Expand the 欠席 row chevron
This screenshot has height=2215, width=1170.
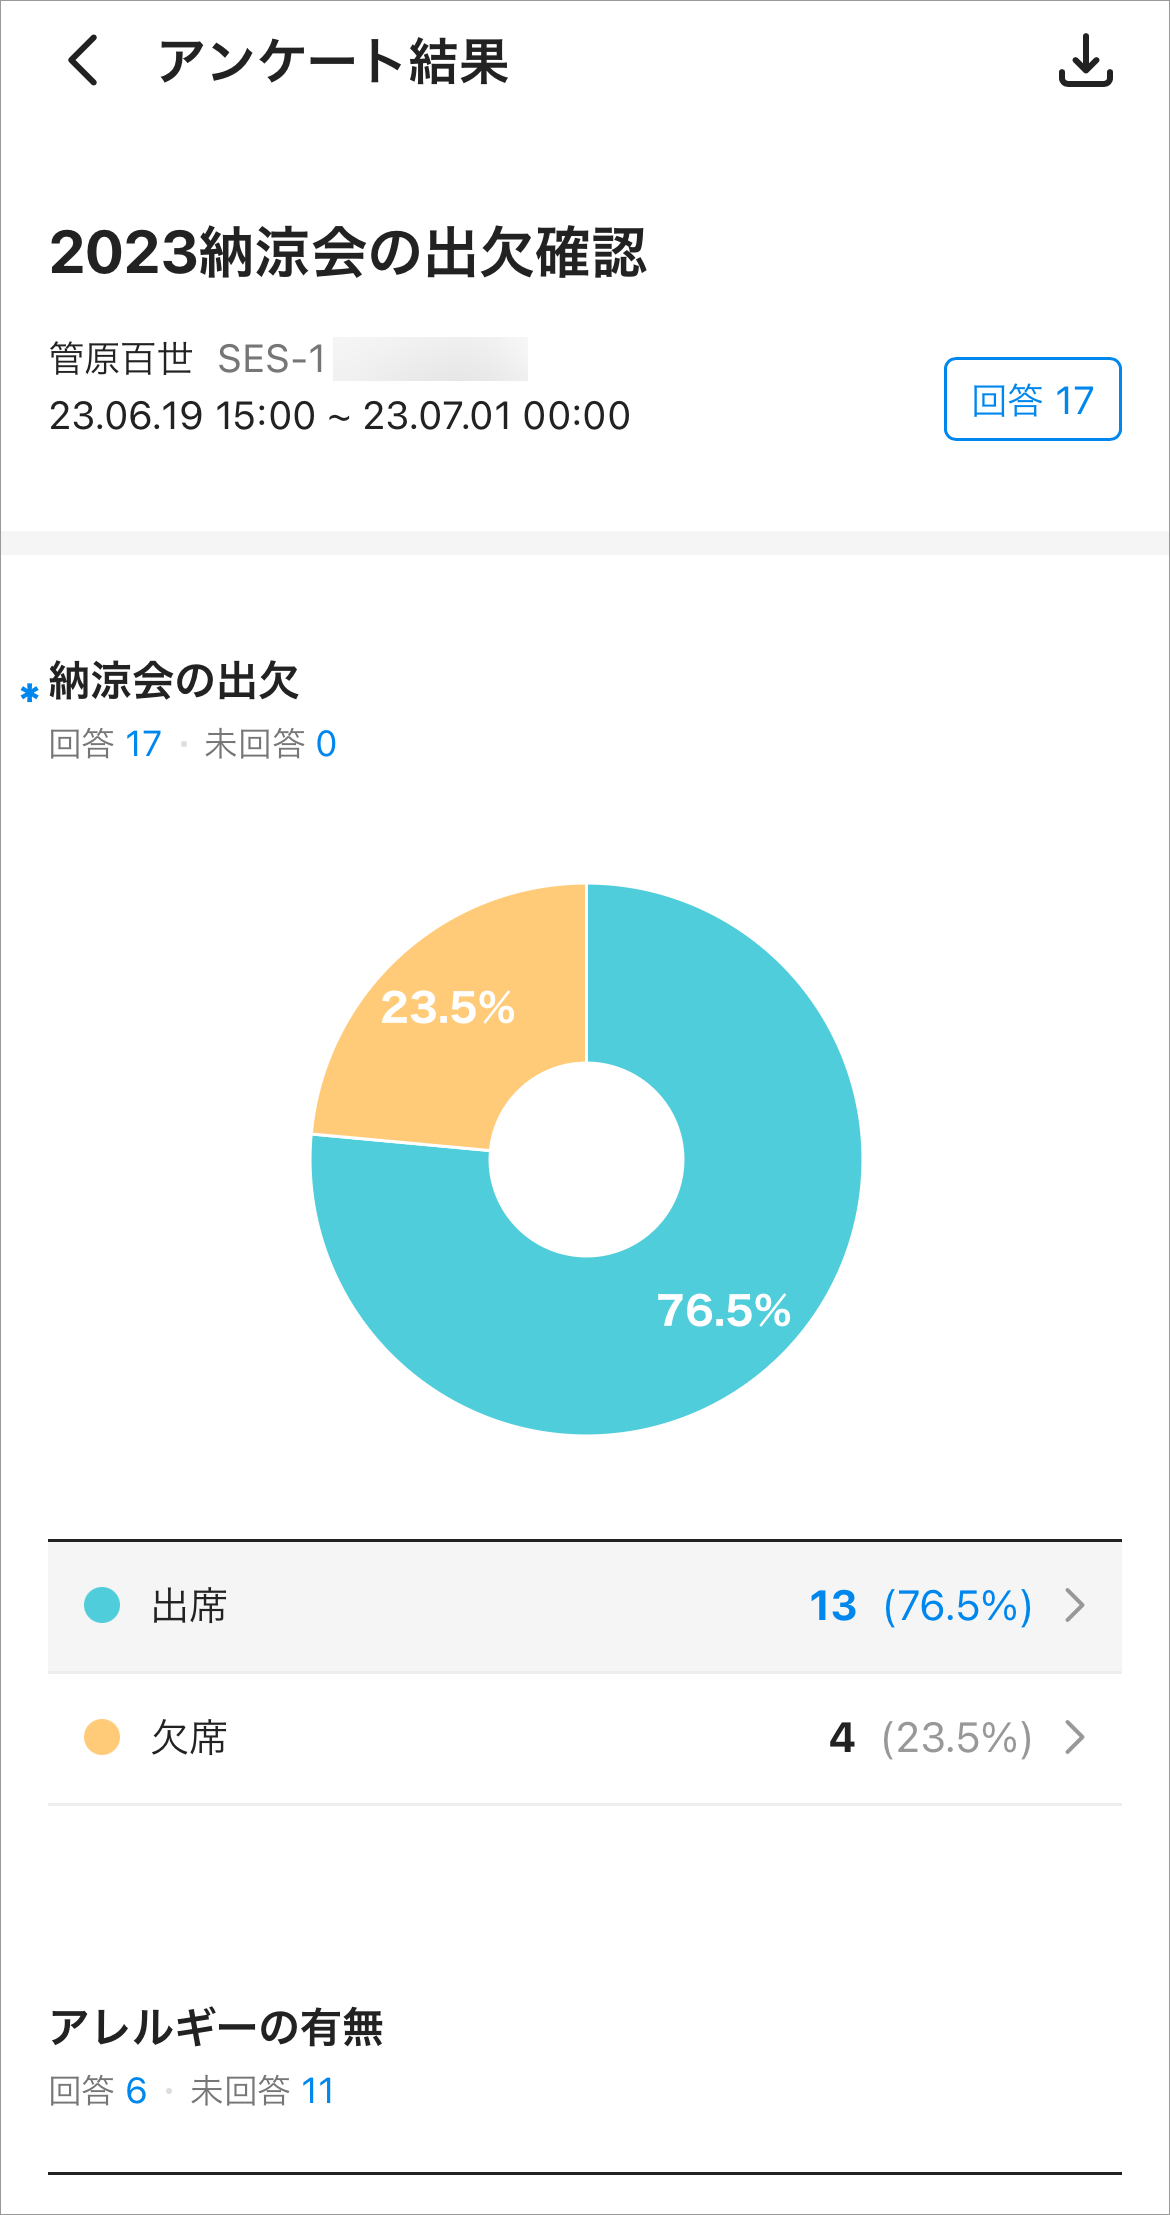pos(1075,1738)
